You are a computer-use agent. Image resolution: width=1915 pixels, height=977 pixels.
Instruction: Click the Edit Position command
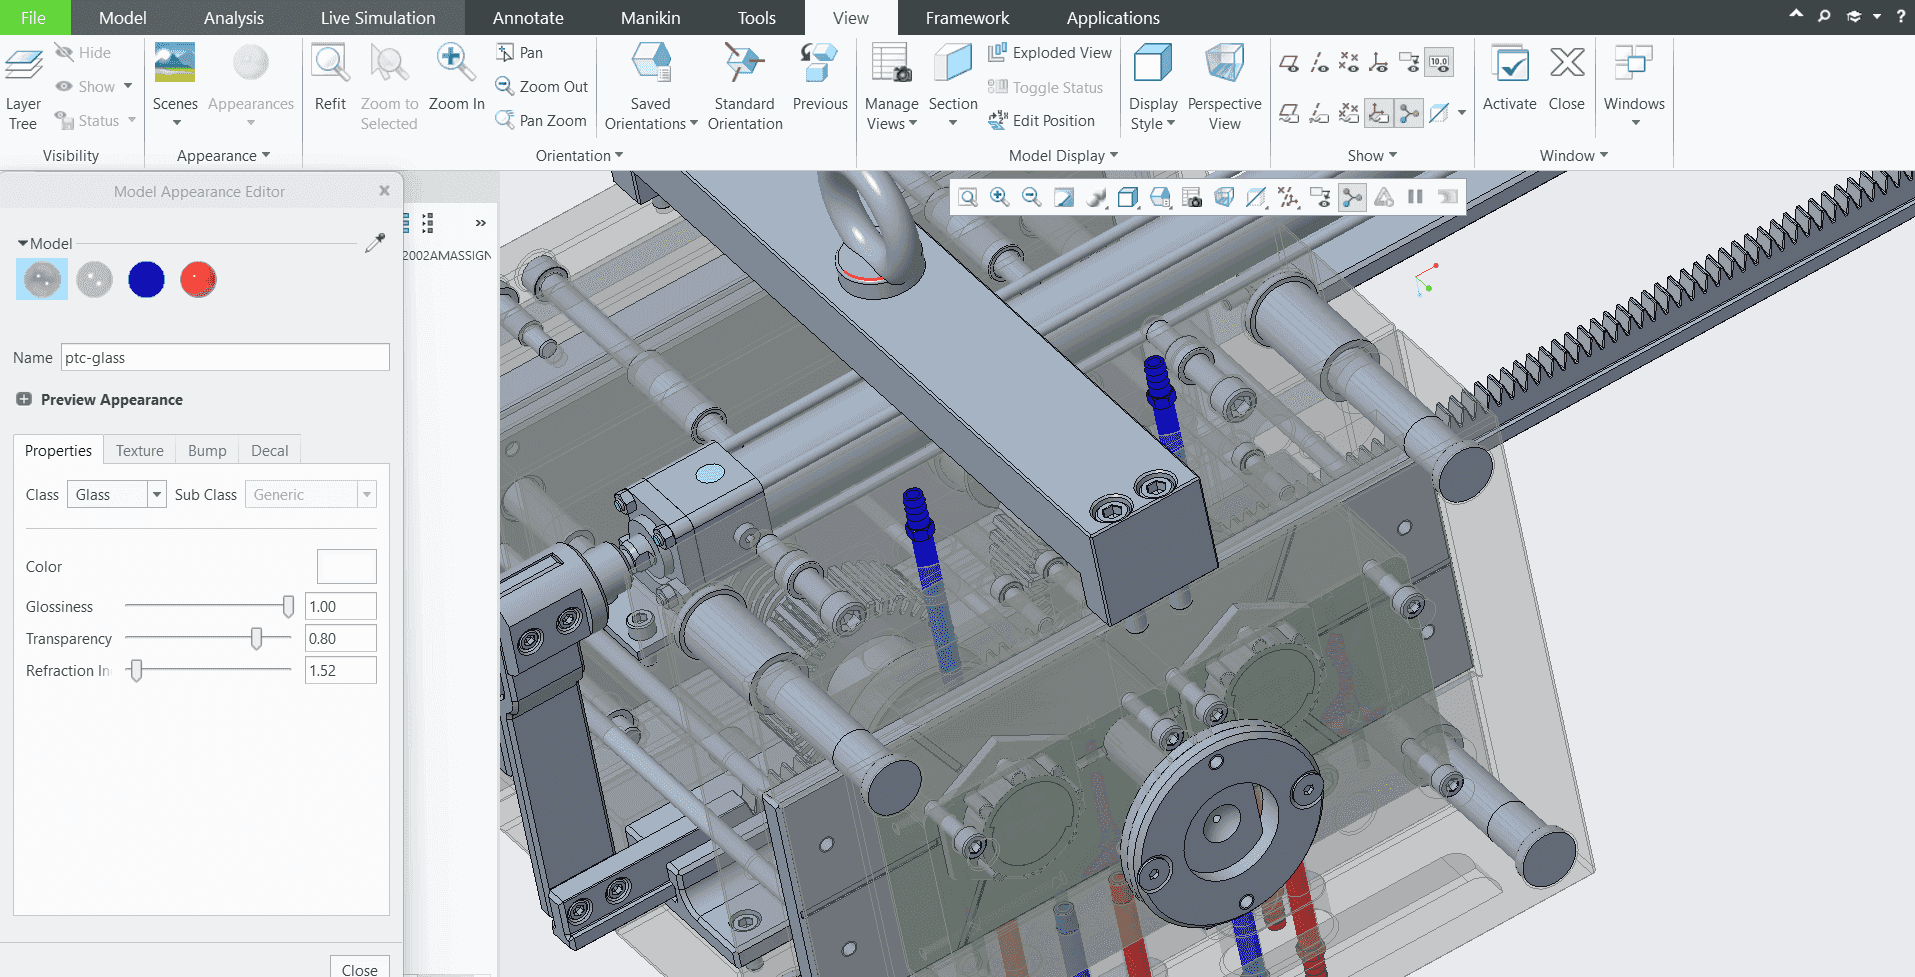1041,121
